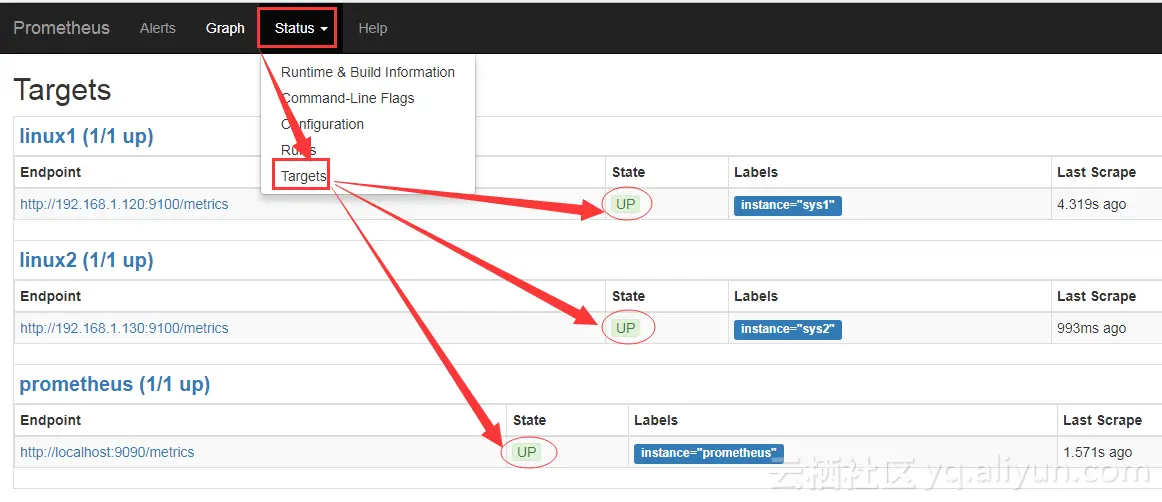Viewport: 1162px width, 502px height.
Task: Click the 1.571s ago last scrape value
Action: point(1098,452)
